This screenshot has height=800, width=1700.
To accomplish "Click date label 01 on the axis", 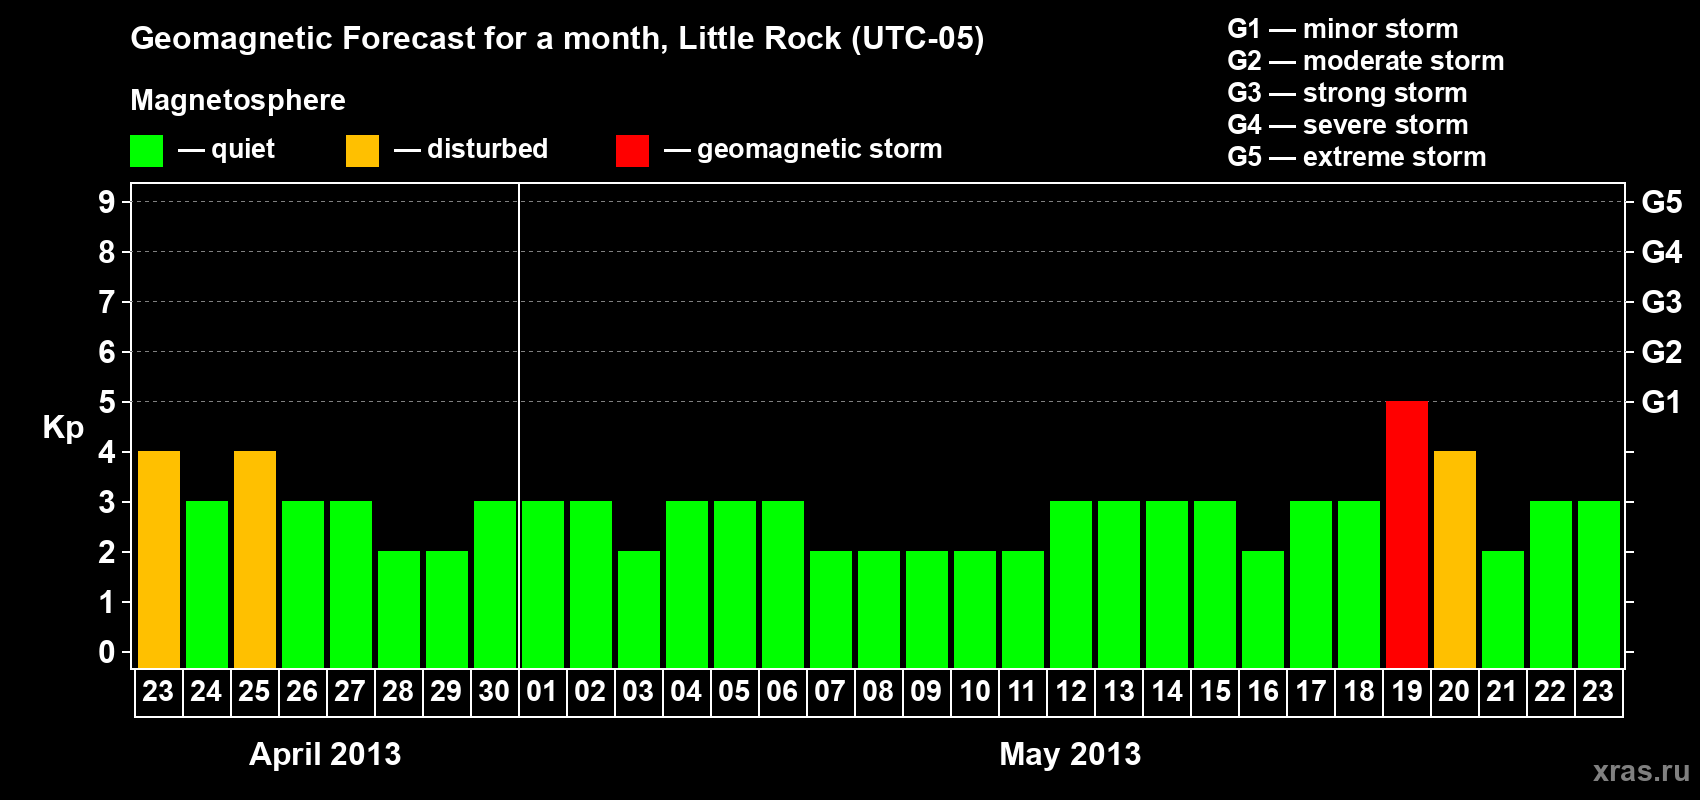I will (542, 691).
